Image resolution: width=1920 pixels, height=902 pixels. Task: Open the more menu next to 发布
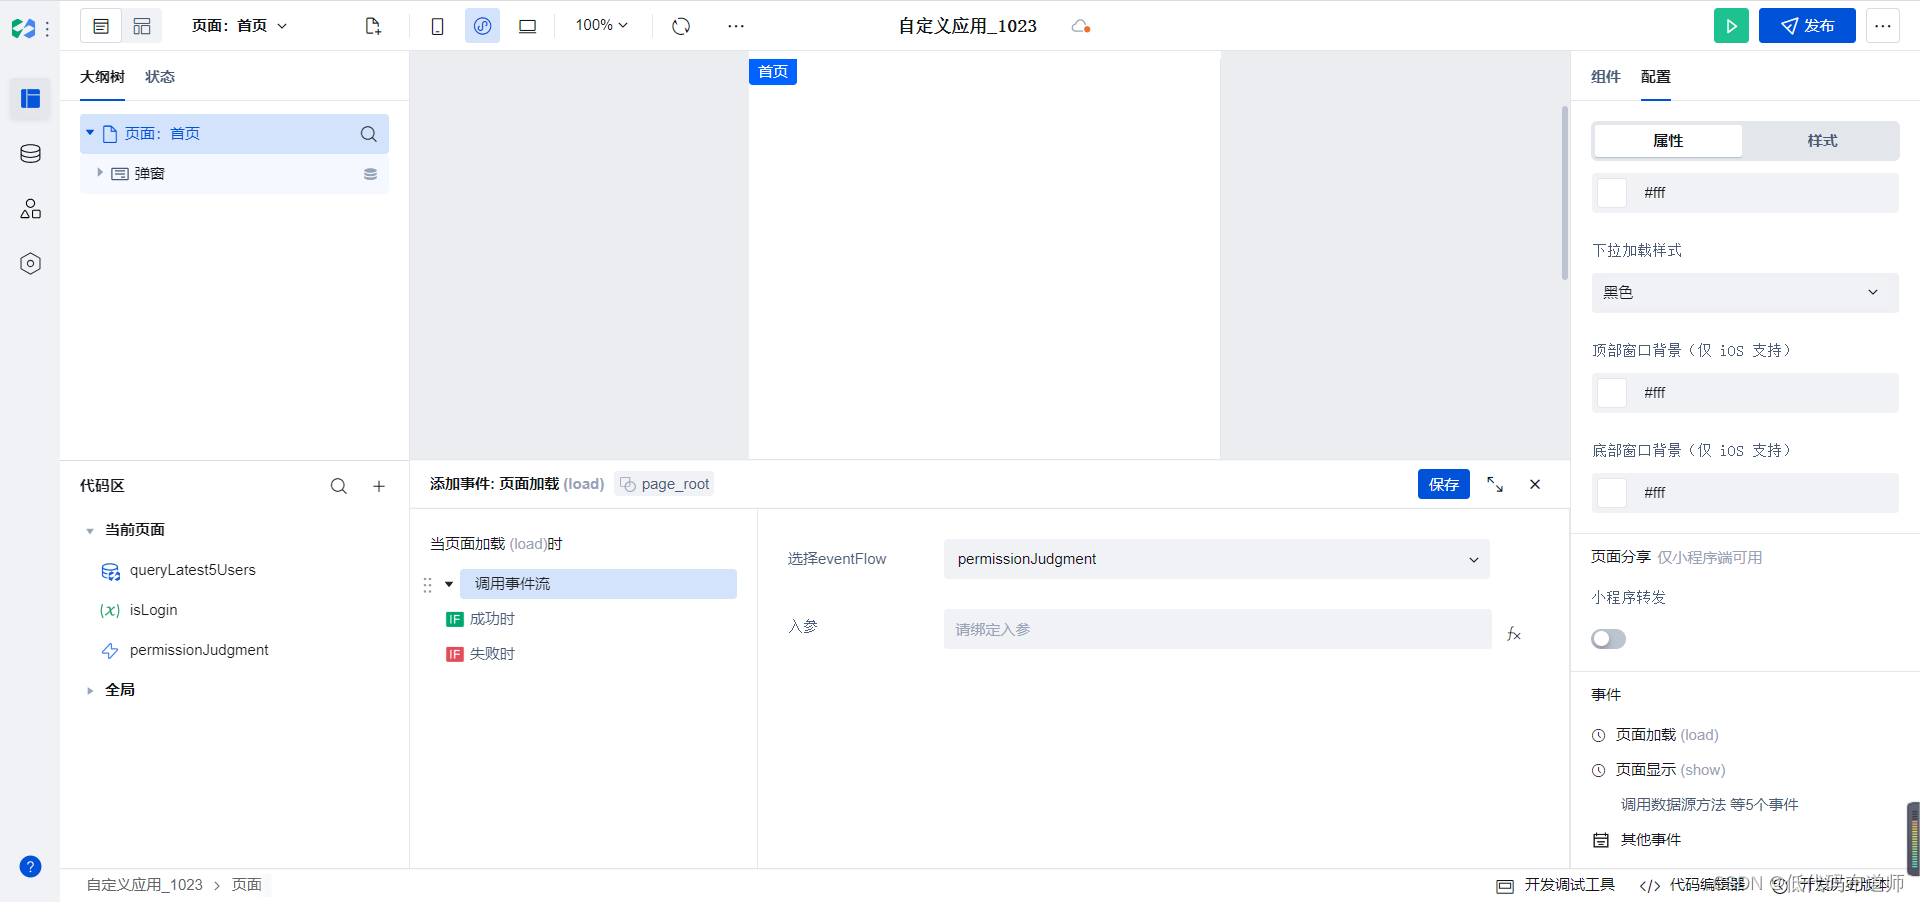pyautogui.click(x=1883, y=26)
